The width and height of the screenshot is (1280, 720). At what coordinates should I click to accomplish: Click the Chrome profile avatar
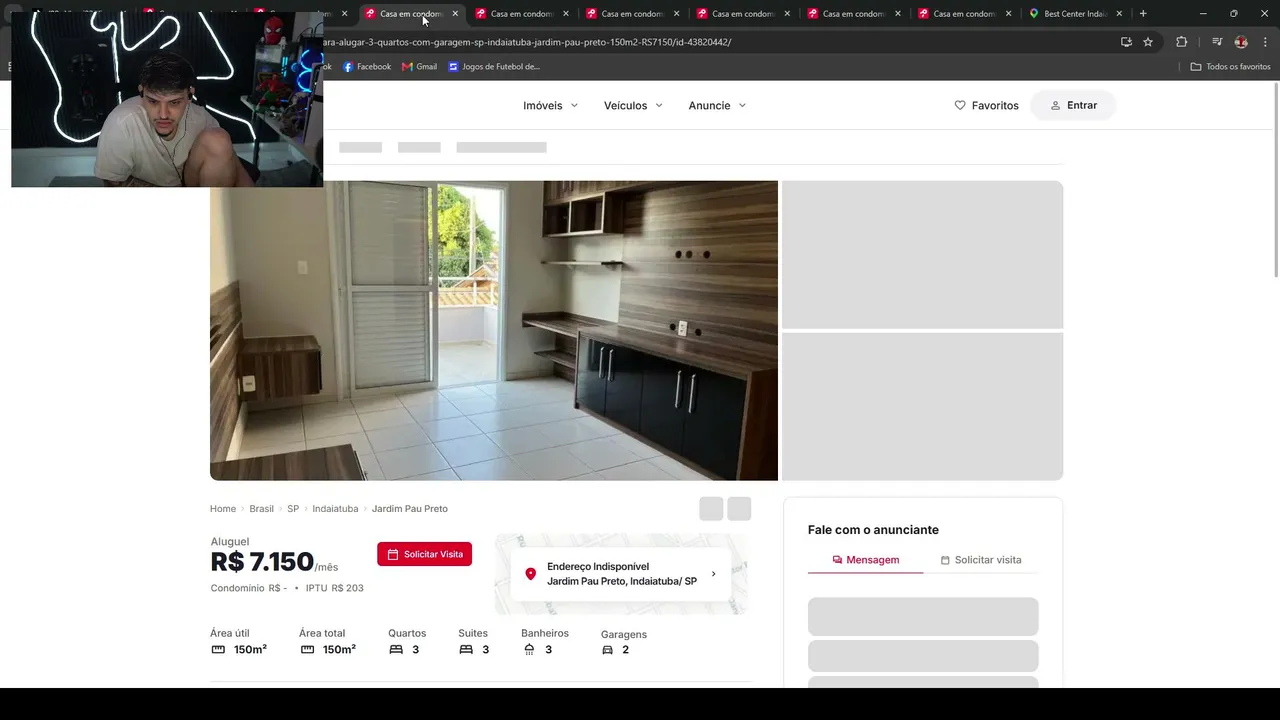tap(1241, 42)
